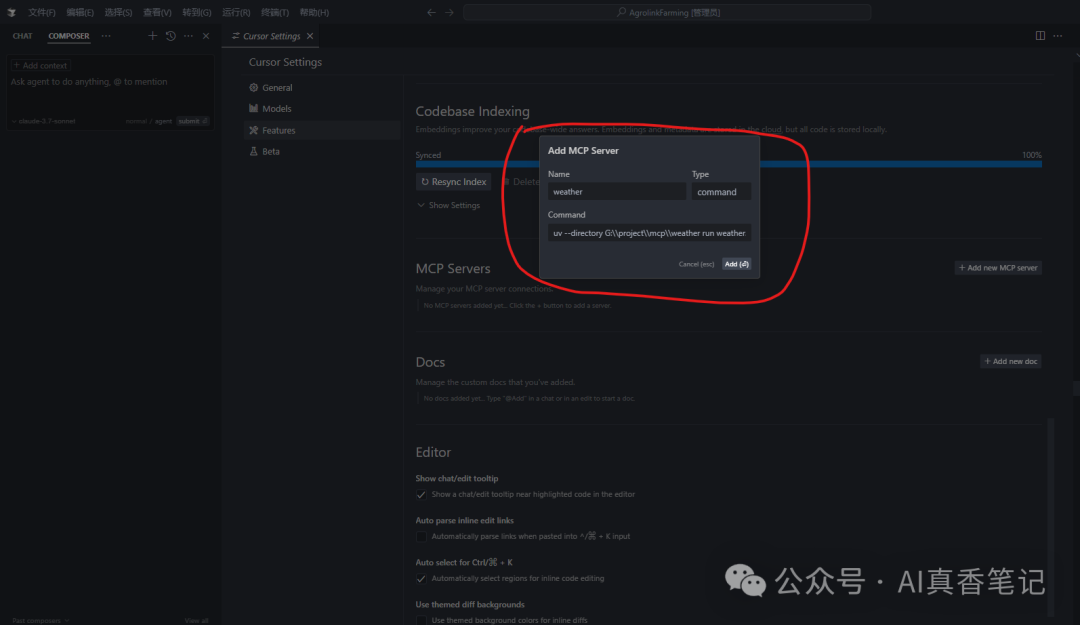Switch to the CHAT tab
The height and width of the screenshot is (625, 1080).
(x=22, y=36)
